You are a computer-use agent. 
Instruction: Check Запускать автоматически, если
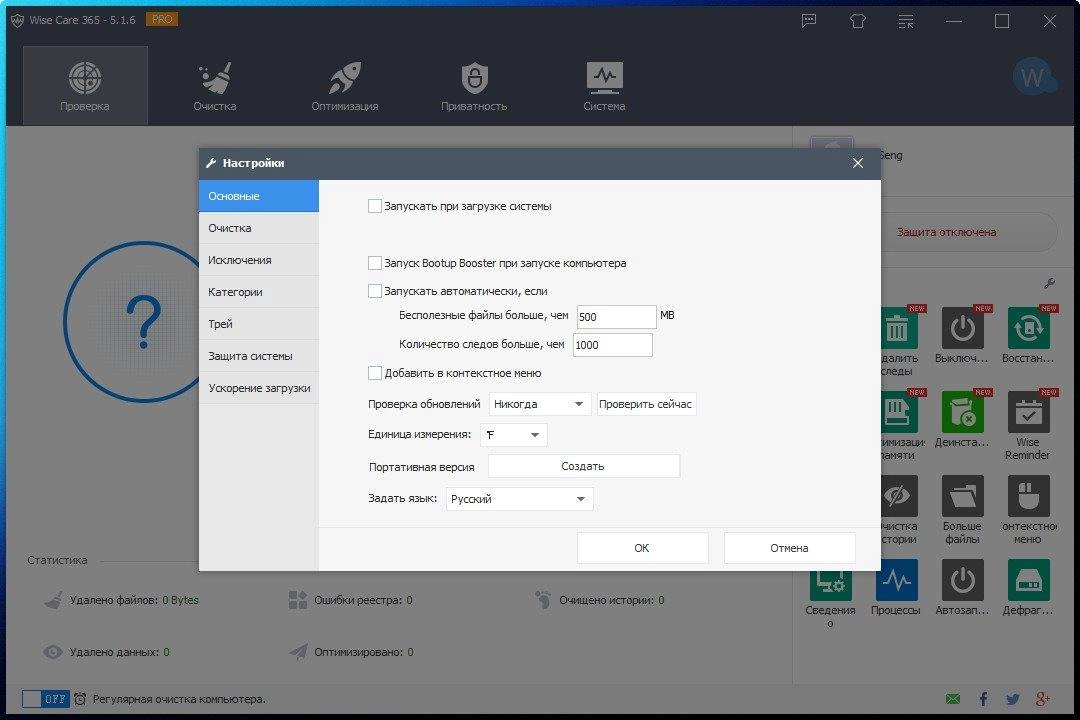375,291
